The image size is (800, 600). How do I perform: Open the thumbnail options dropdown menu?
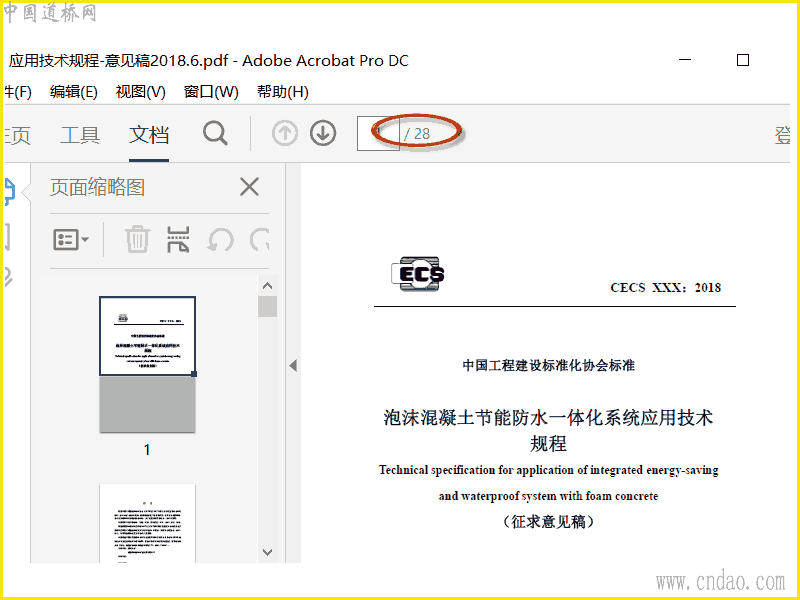(71, 239)
